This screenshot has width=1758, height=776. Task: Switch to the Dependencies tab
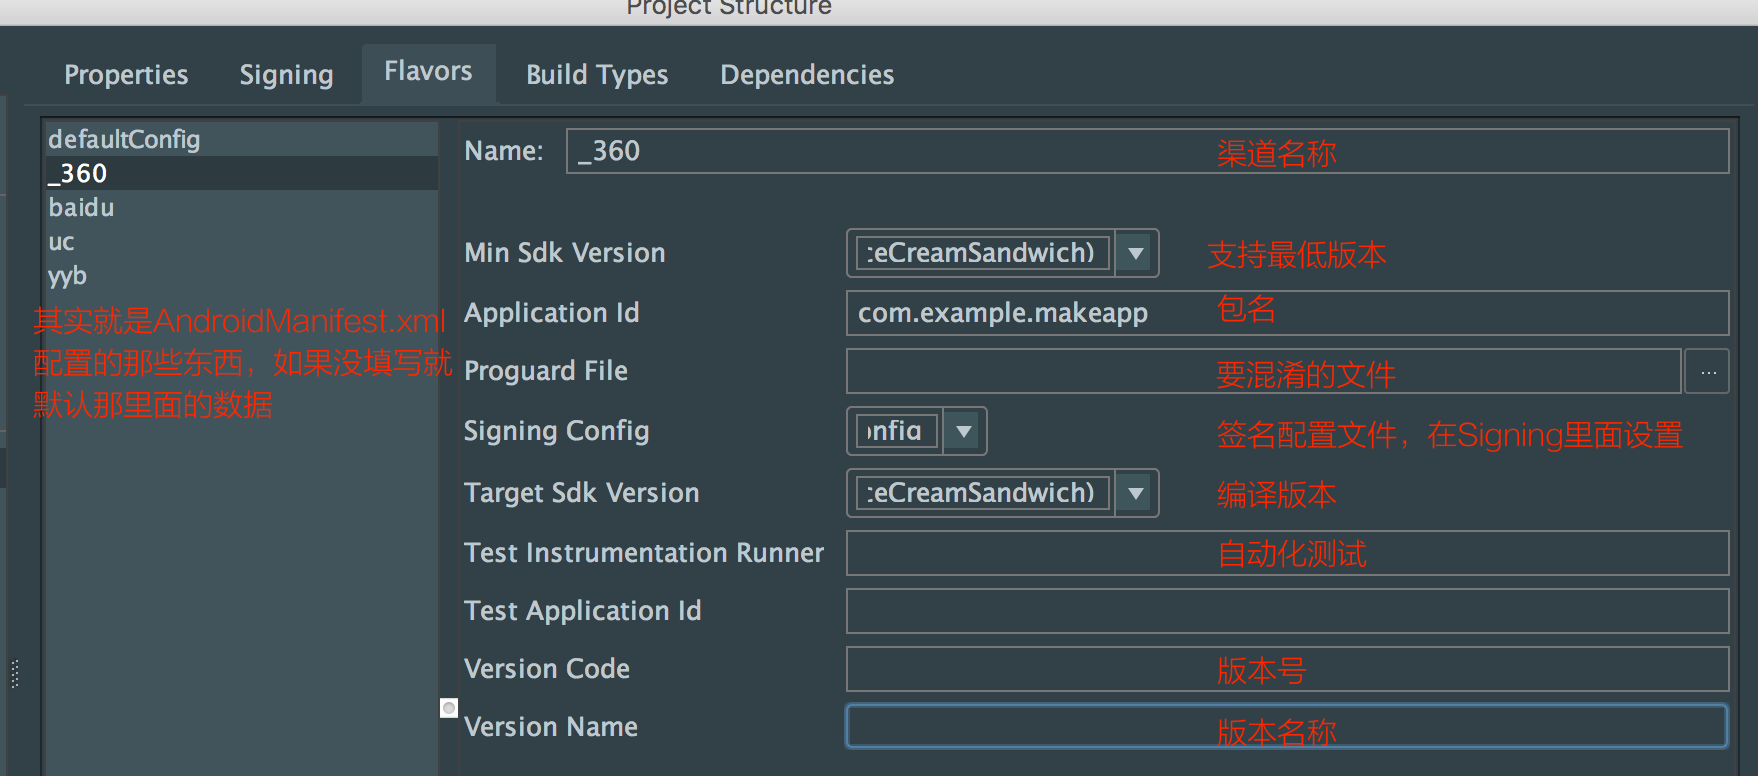[807, 75]
